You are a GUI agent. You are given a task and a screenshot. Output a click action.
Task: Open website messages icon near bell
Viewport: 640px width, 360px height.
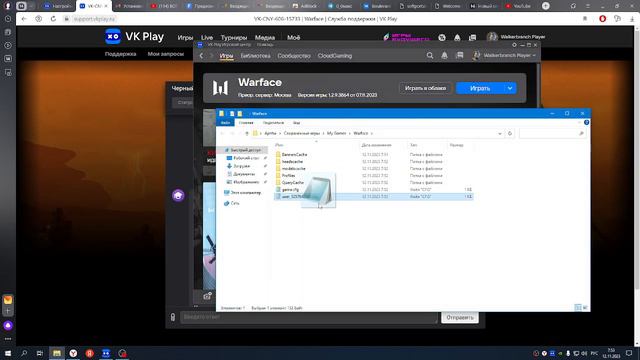click(x=472, y=38)
